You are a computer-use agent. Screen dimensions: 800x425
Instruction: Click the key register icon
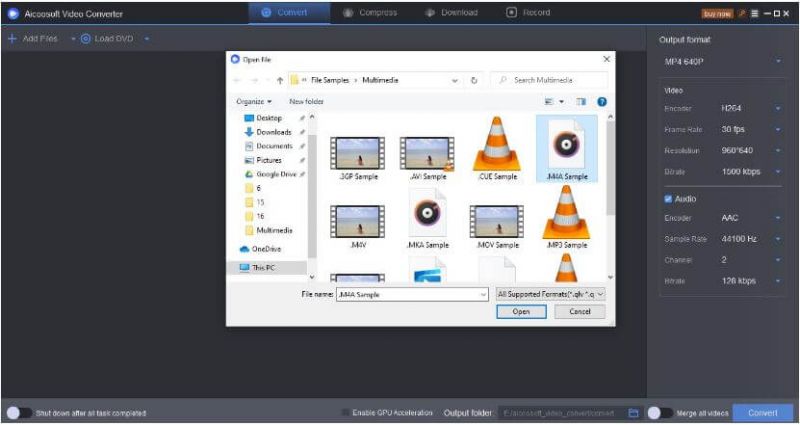pyautogui.click(x=741, y=14)
